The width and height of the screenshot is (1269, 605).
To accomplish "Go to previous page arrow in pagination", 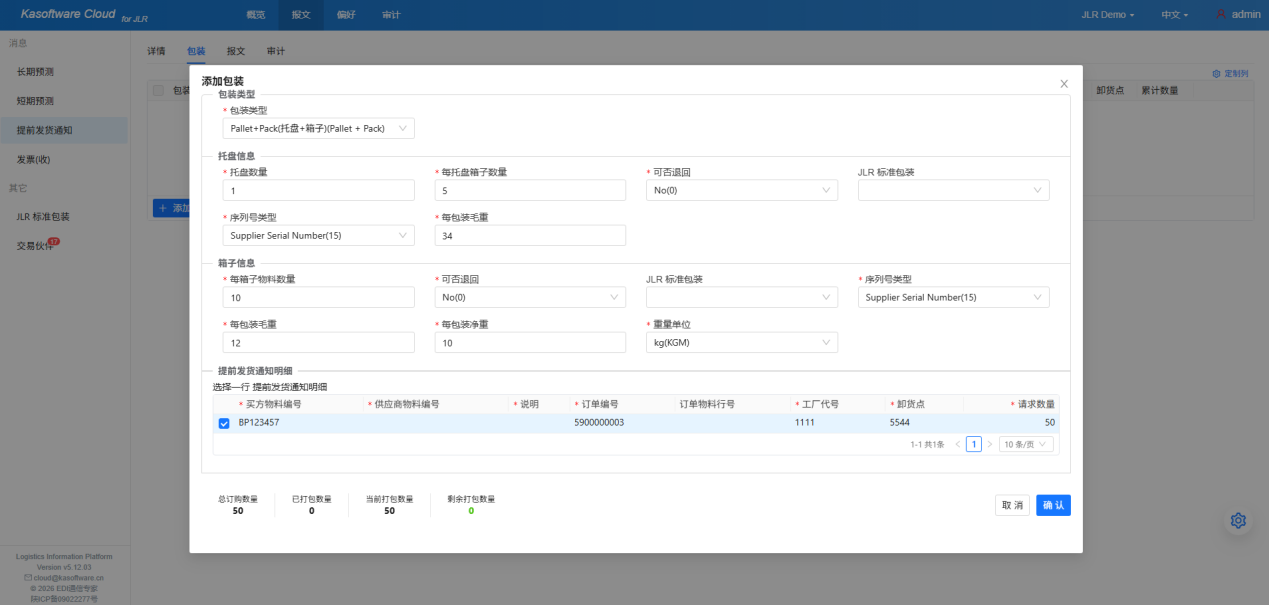I will tap(957, 444).
